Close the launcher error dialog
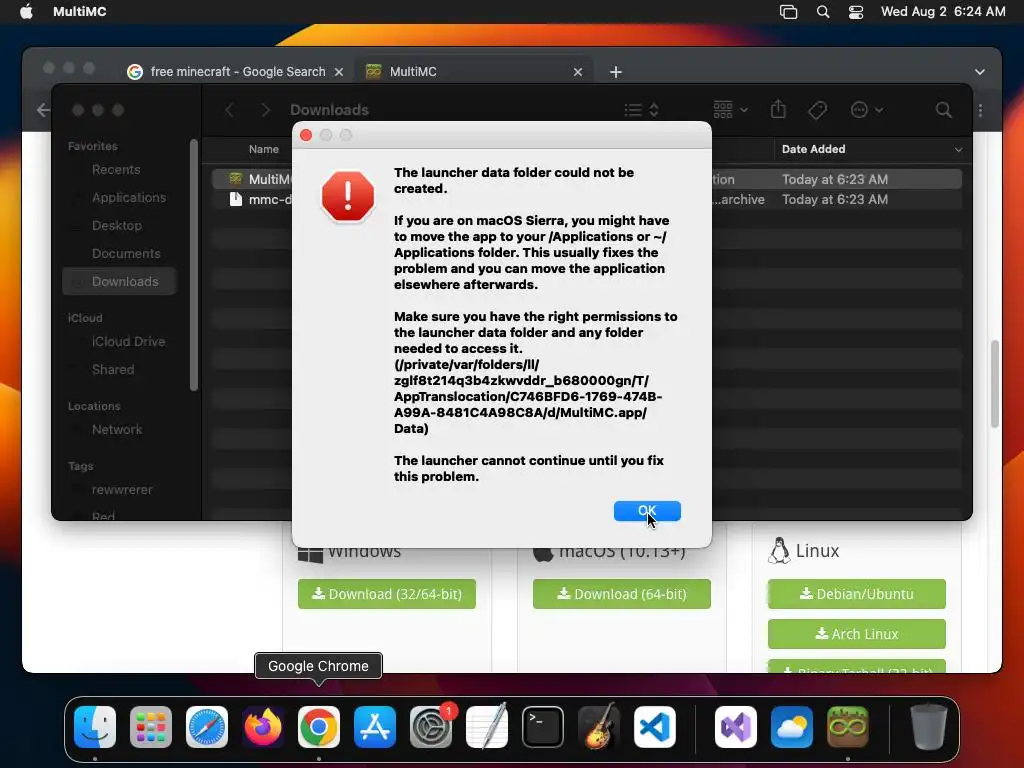Screen dimensions: 1024x768 tap(306, 135)
